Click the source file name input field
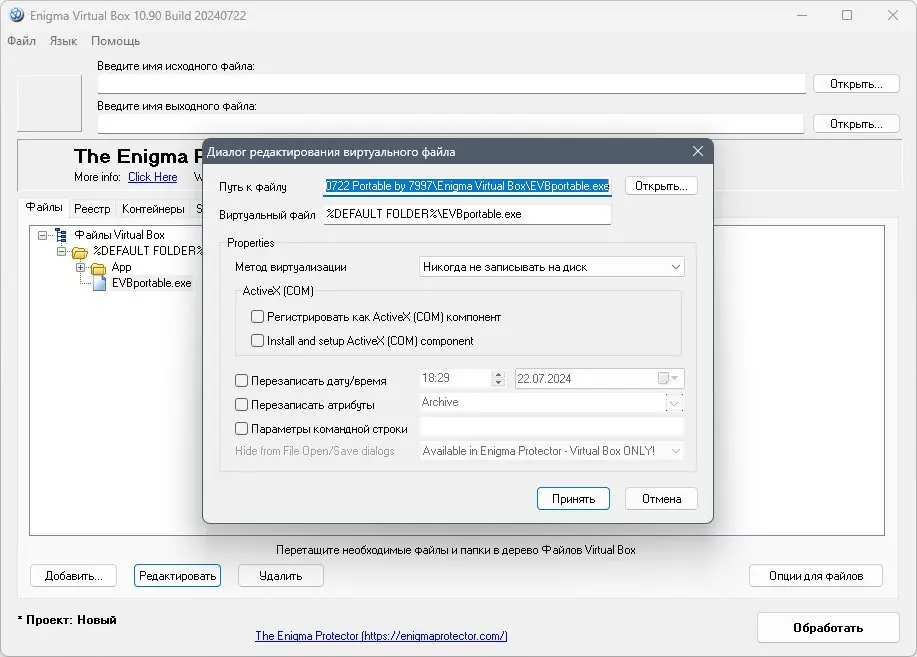This screenshot has width=917, height=657. tap(451, 84)
